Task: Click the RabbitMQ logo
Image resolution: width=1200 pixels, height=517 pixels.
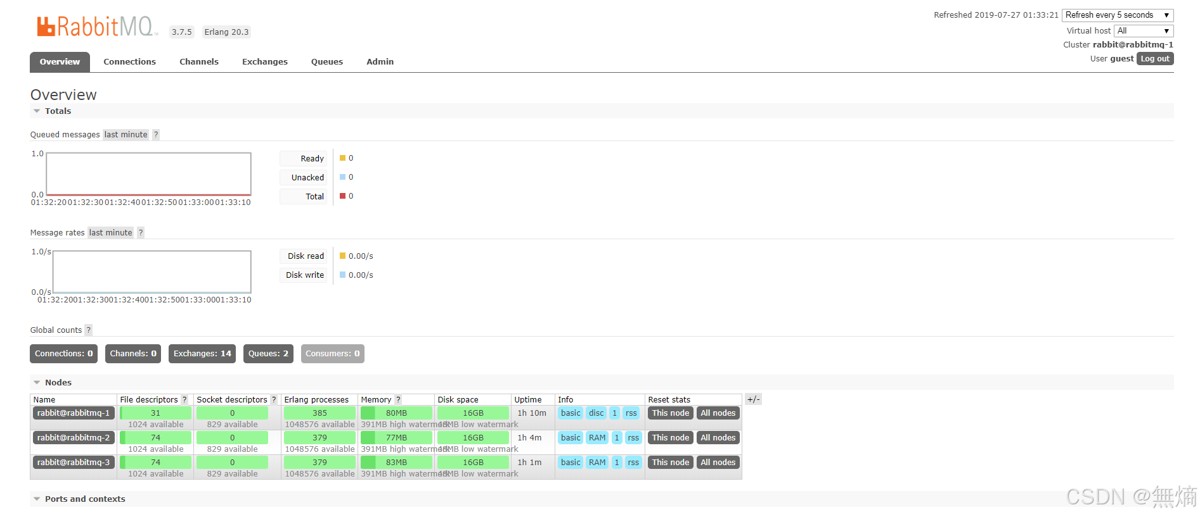Action: click(x=97, y=27)
